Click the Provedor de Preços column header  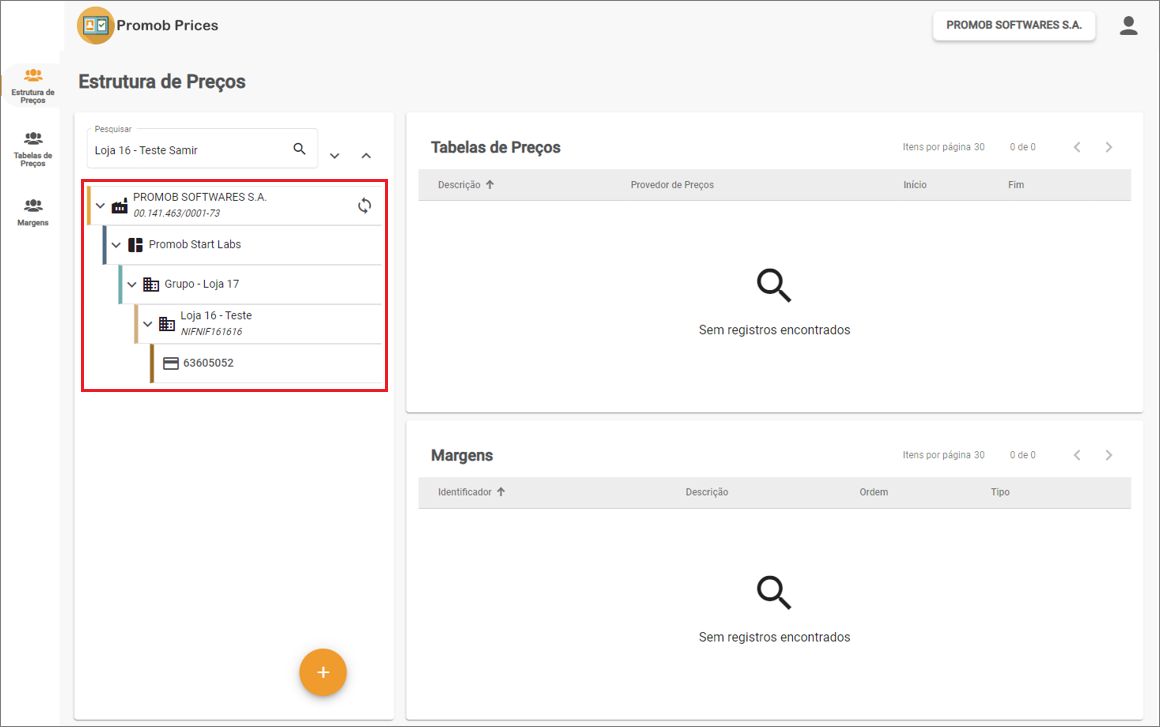672,185
